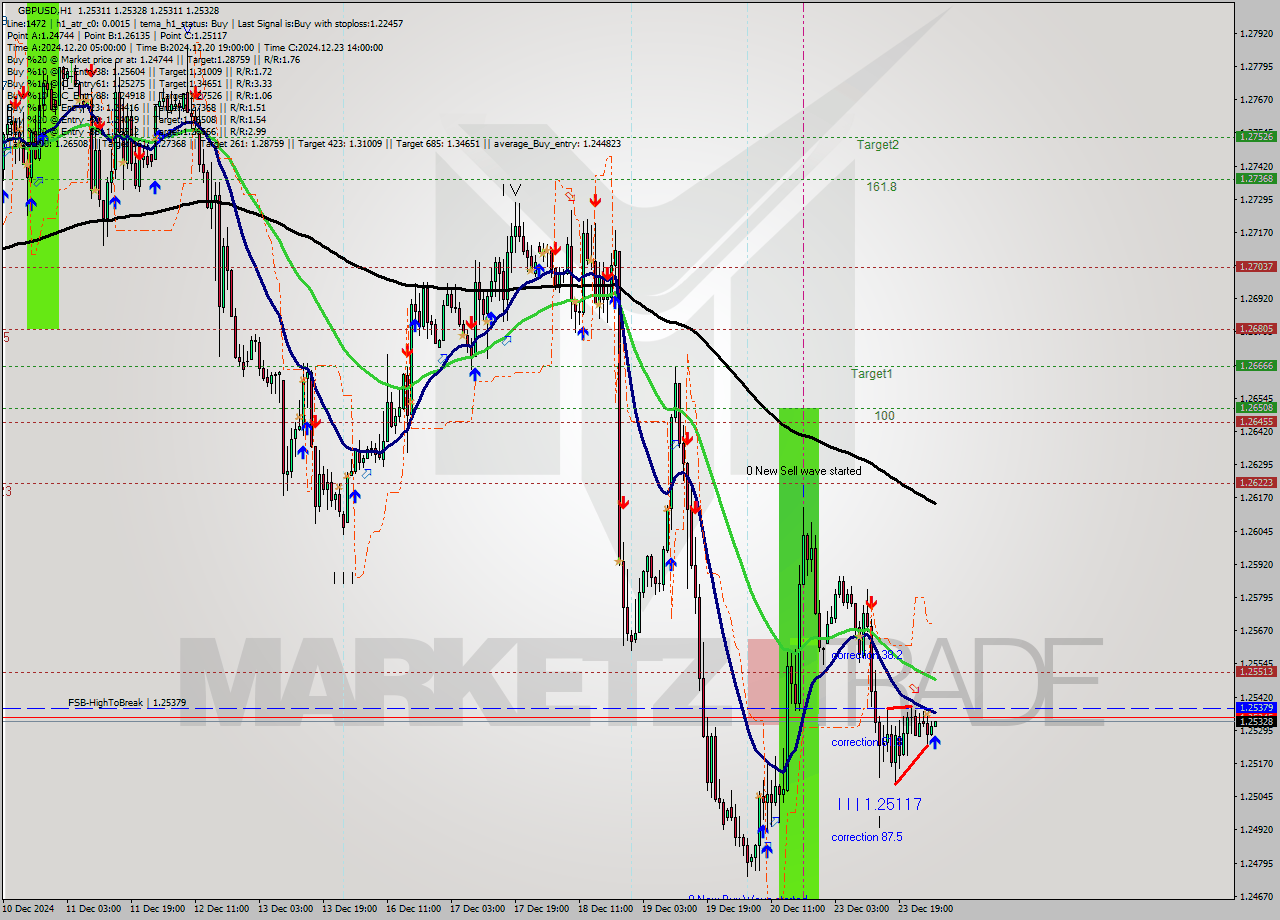1280x920 pixels.
Task: Click the GBPUSD,H1 symbol title
Action: (x=43, y=9)
